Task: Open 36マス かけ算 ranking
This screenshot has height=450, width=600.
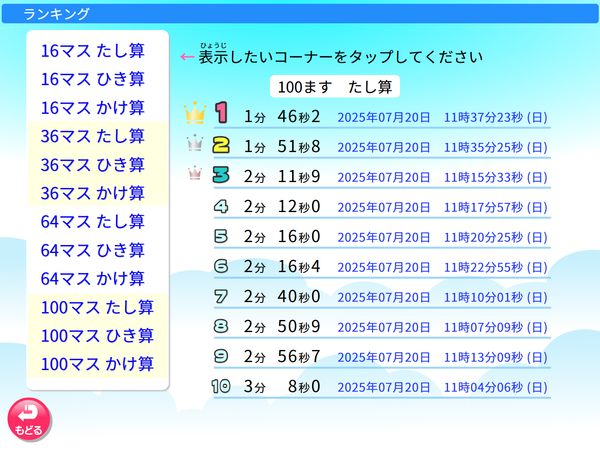Action: (93, 193)
